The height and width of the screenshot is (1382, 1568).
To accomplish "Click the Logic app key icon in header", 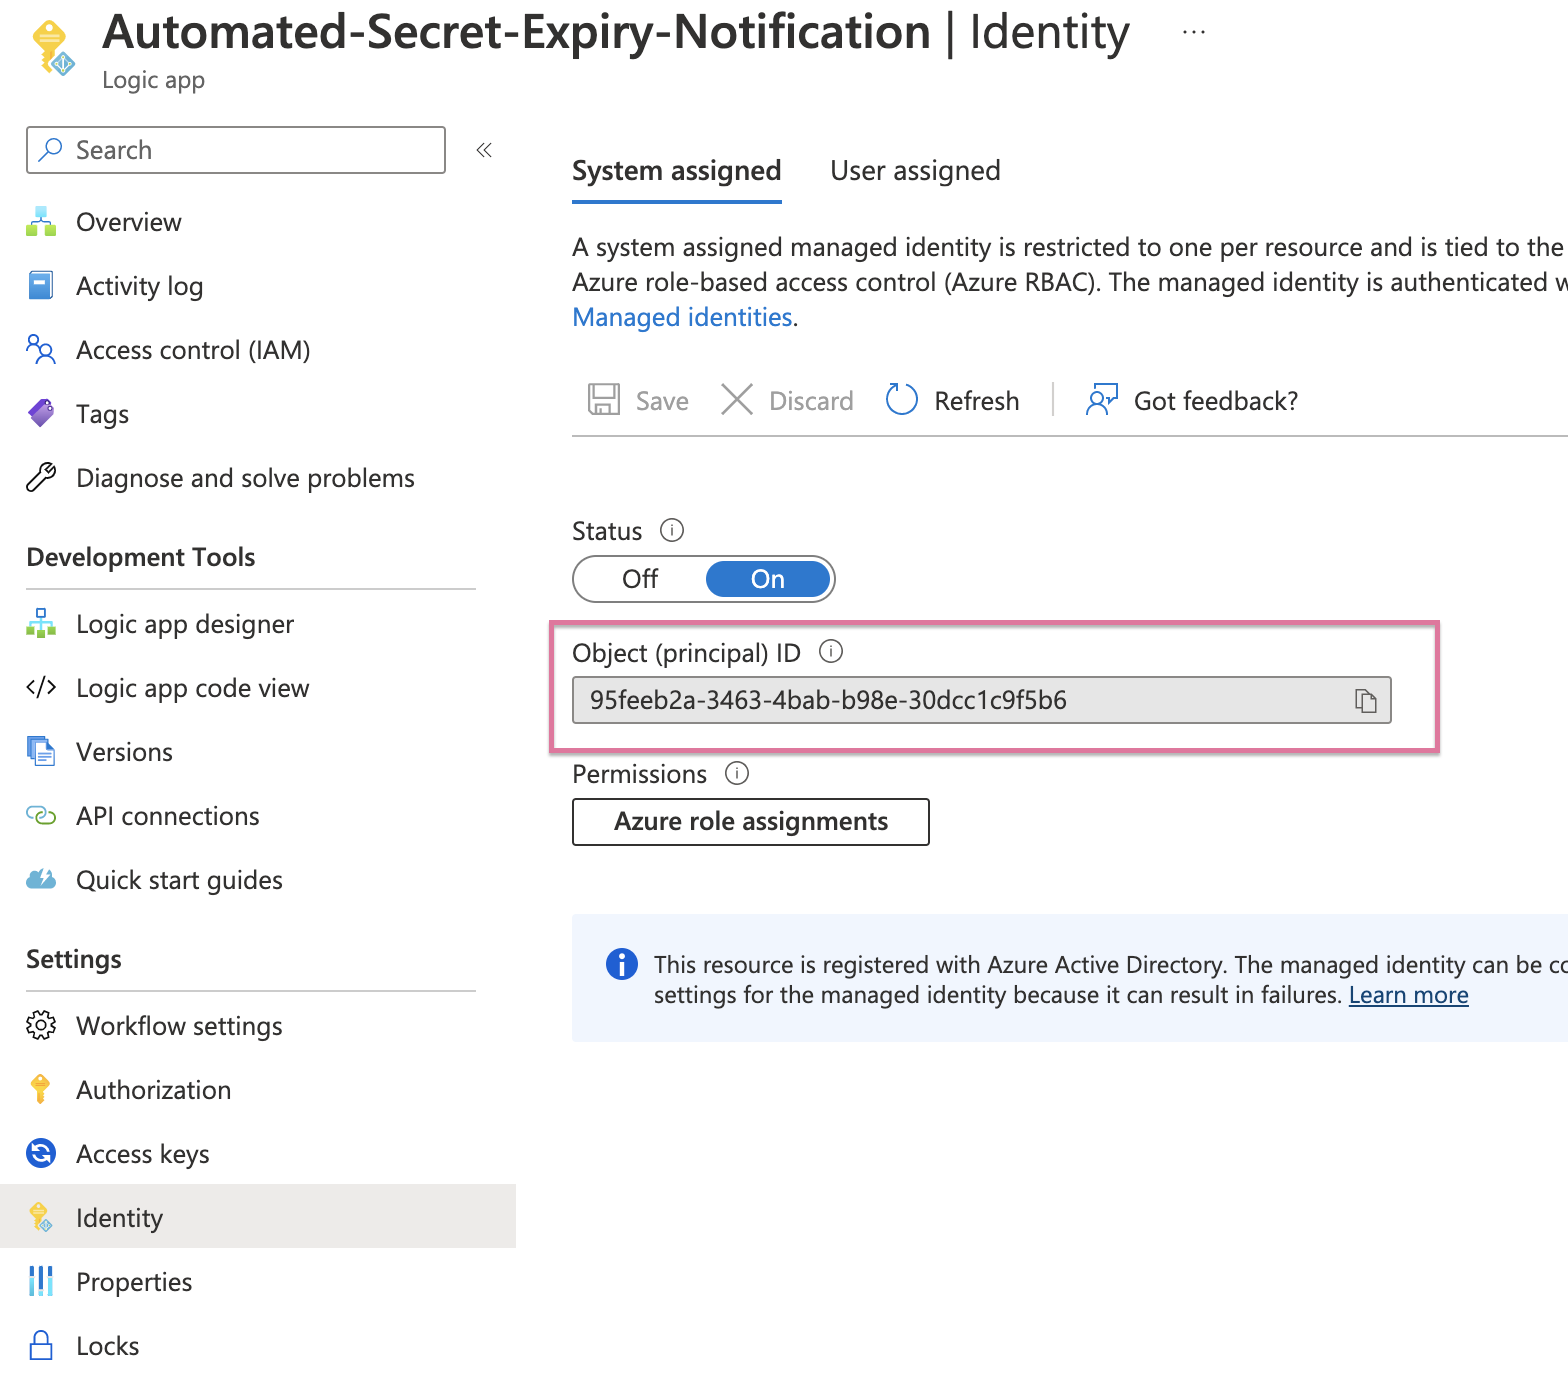I will coord(53,48).
